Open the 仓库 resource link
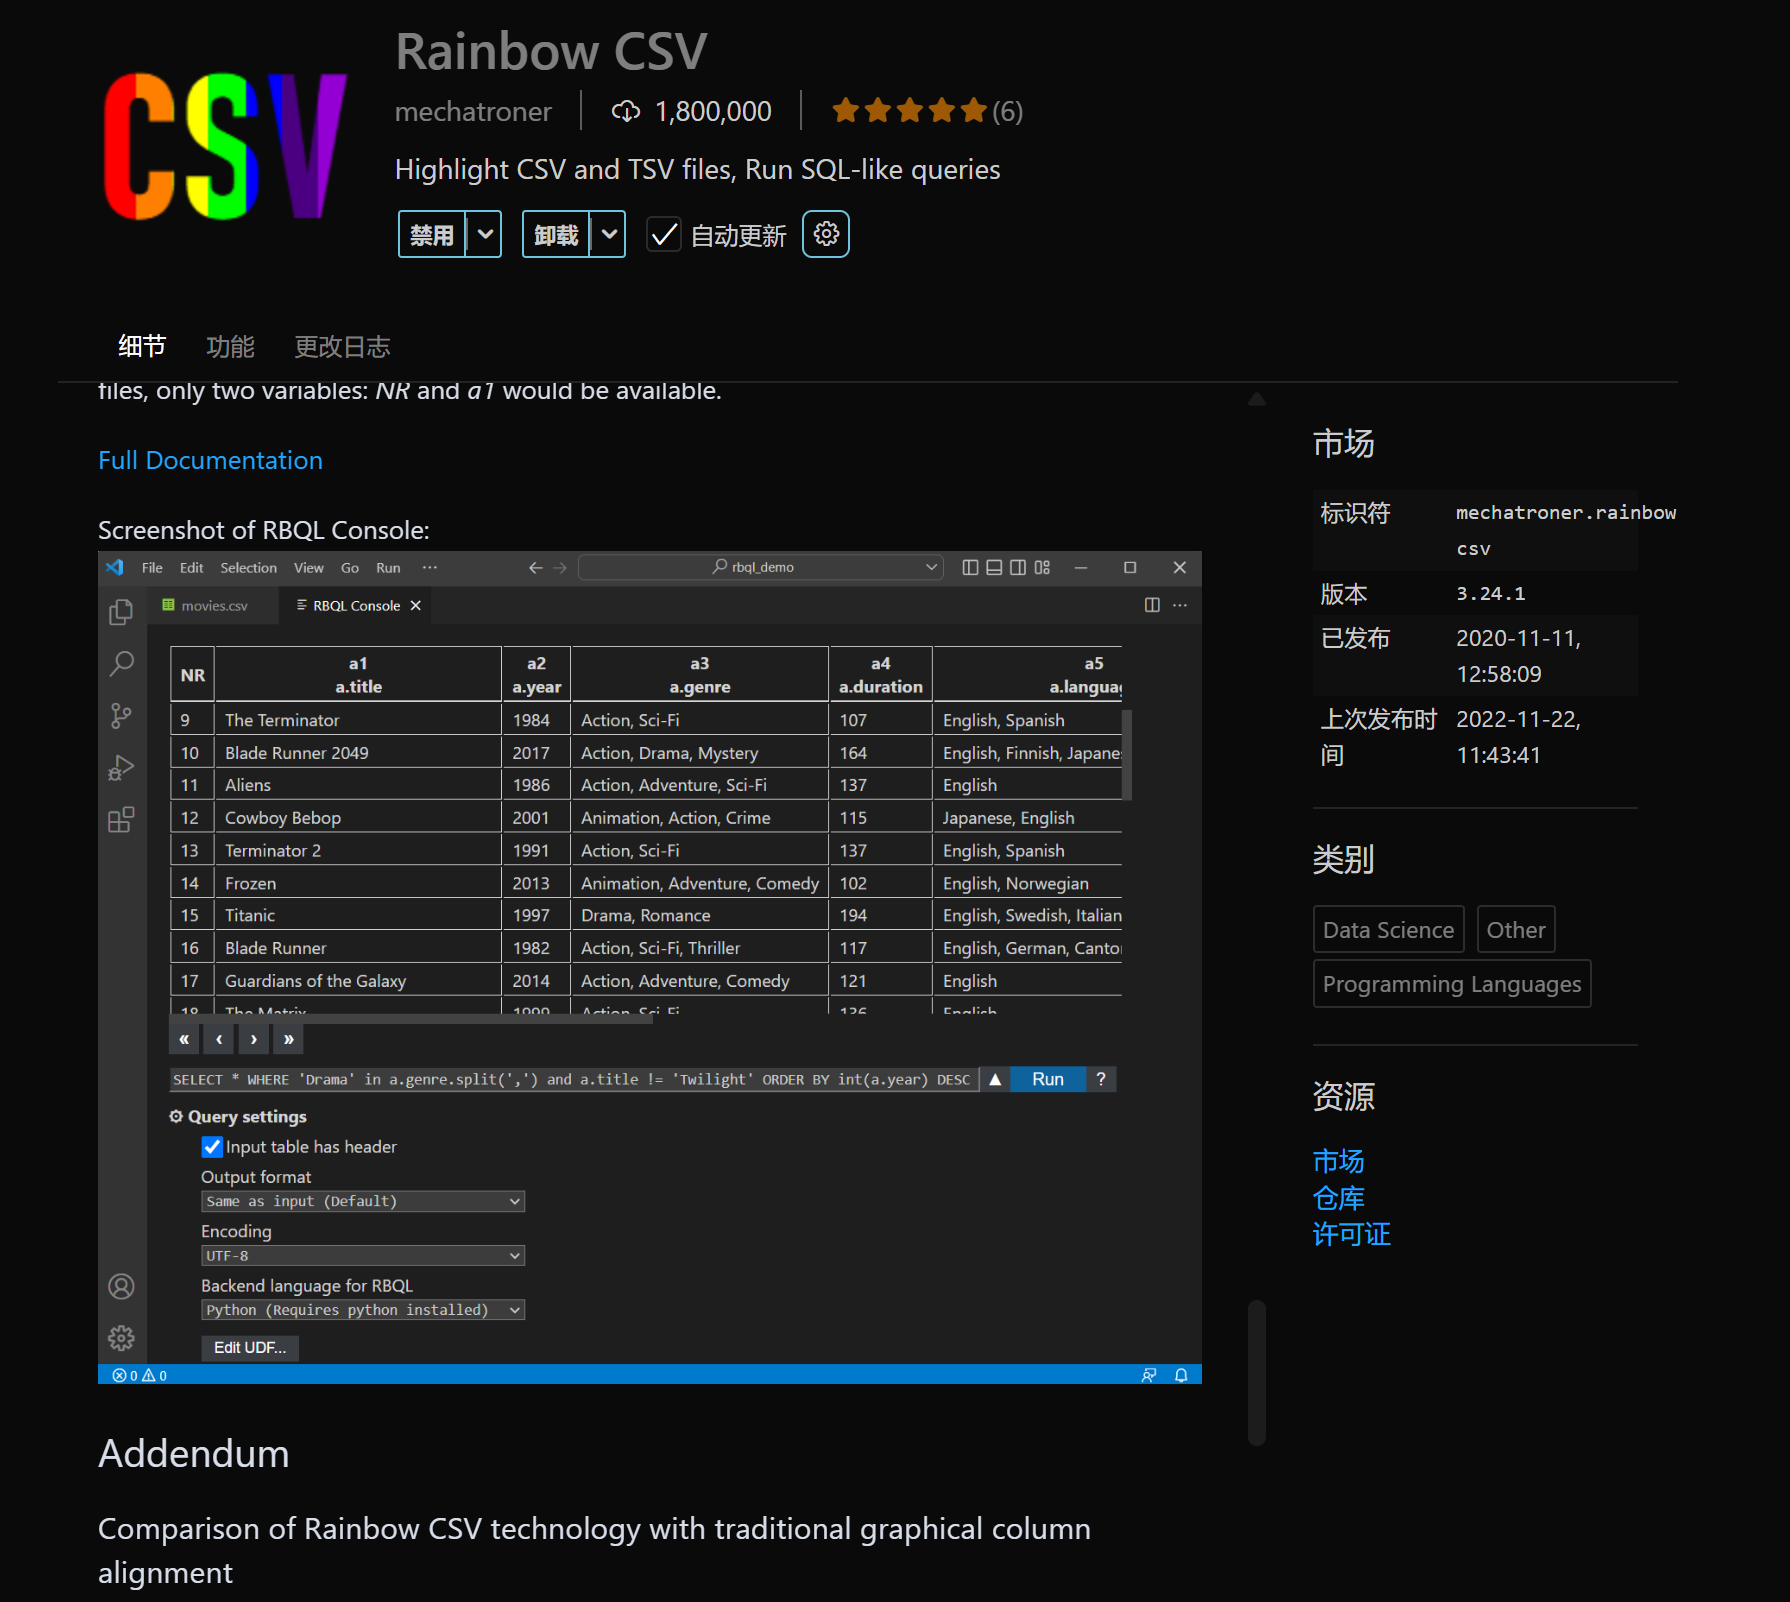 coord(1338,1198)
